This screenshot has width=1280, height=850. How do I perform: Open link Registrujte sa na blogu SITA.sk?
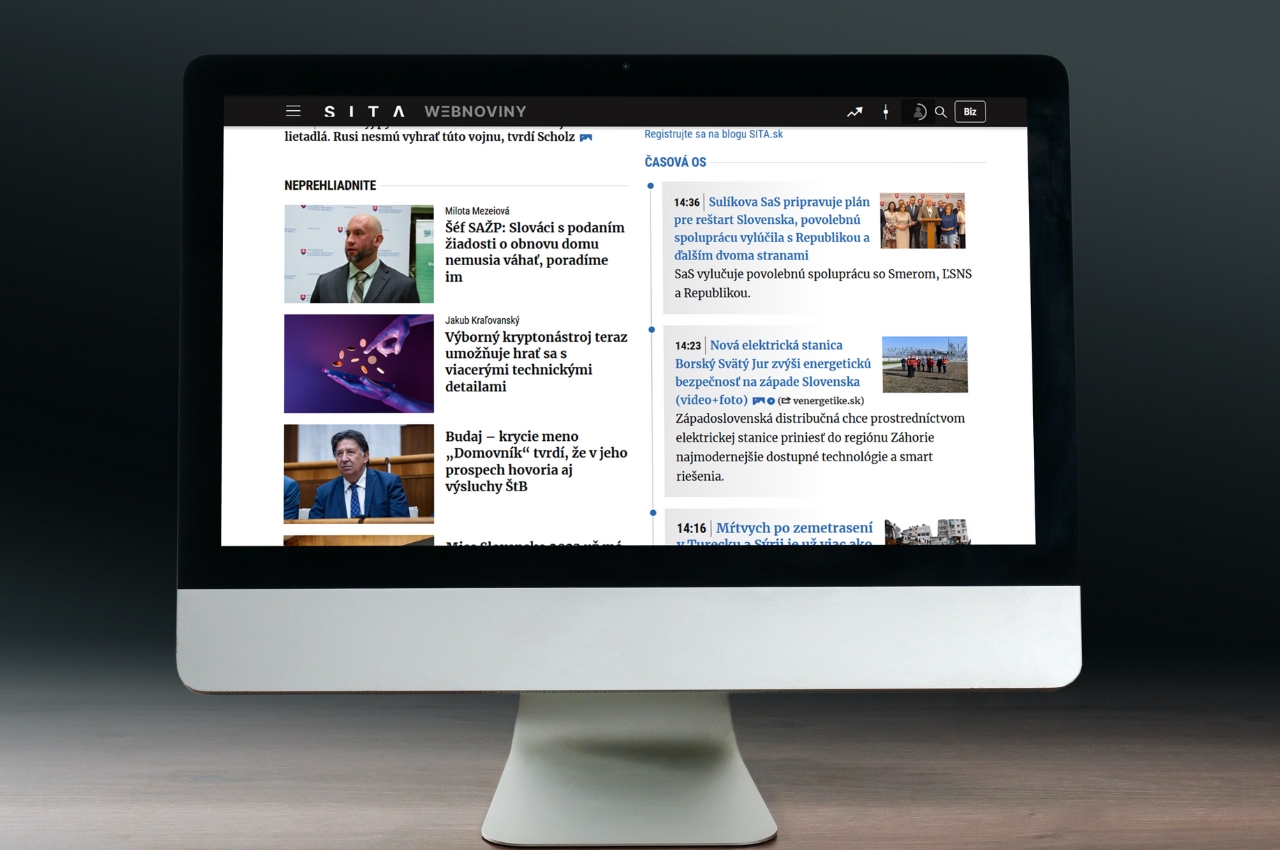714,134
